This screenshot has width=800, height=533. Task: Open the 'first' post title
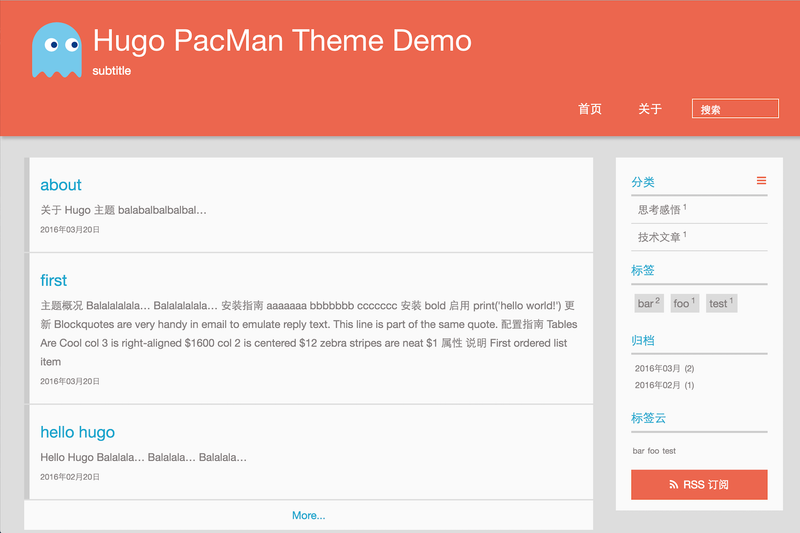(x=54, y=280)
